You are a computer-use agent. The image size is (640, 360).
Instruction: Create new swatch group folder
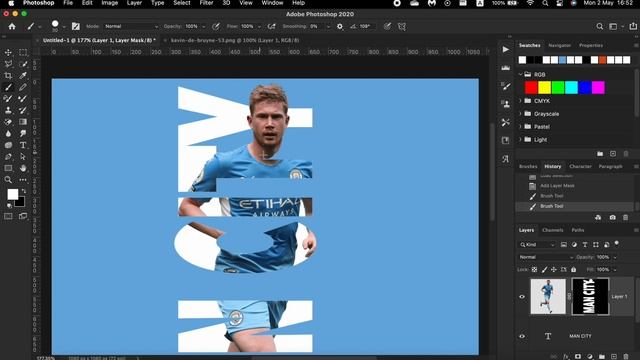600,154
